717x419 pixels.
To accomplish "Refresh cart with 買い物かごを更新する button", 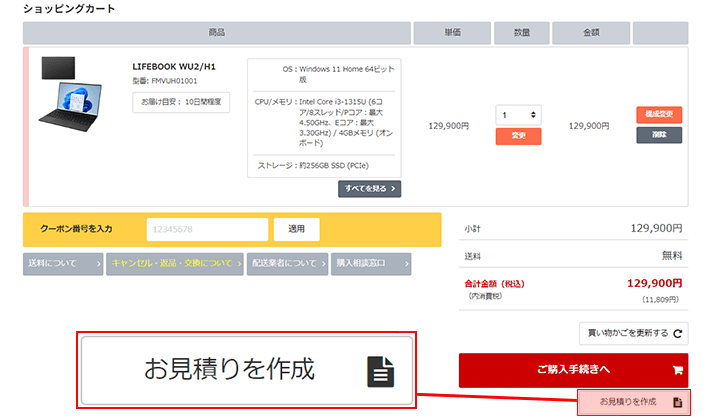I will pyautogui.click(x=633, y=333).
